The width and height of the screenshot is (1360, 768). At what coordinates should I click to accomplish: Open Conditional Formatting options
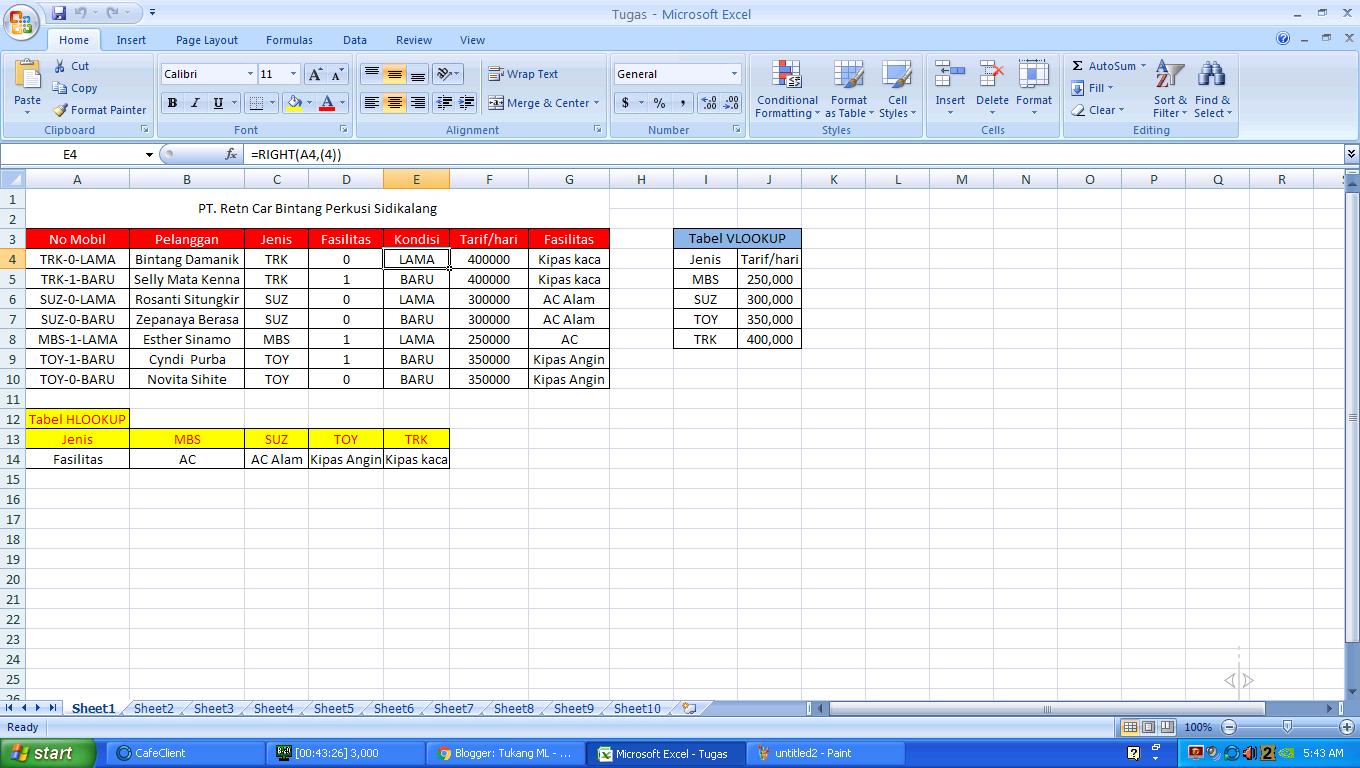(786, 88)
